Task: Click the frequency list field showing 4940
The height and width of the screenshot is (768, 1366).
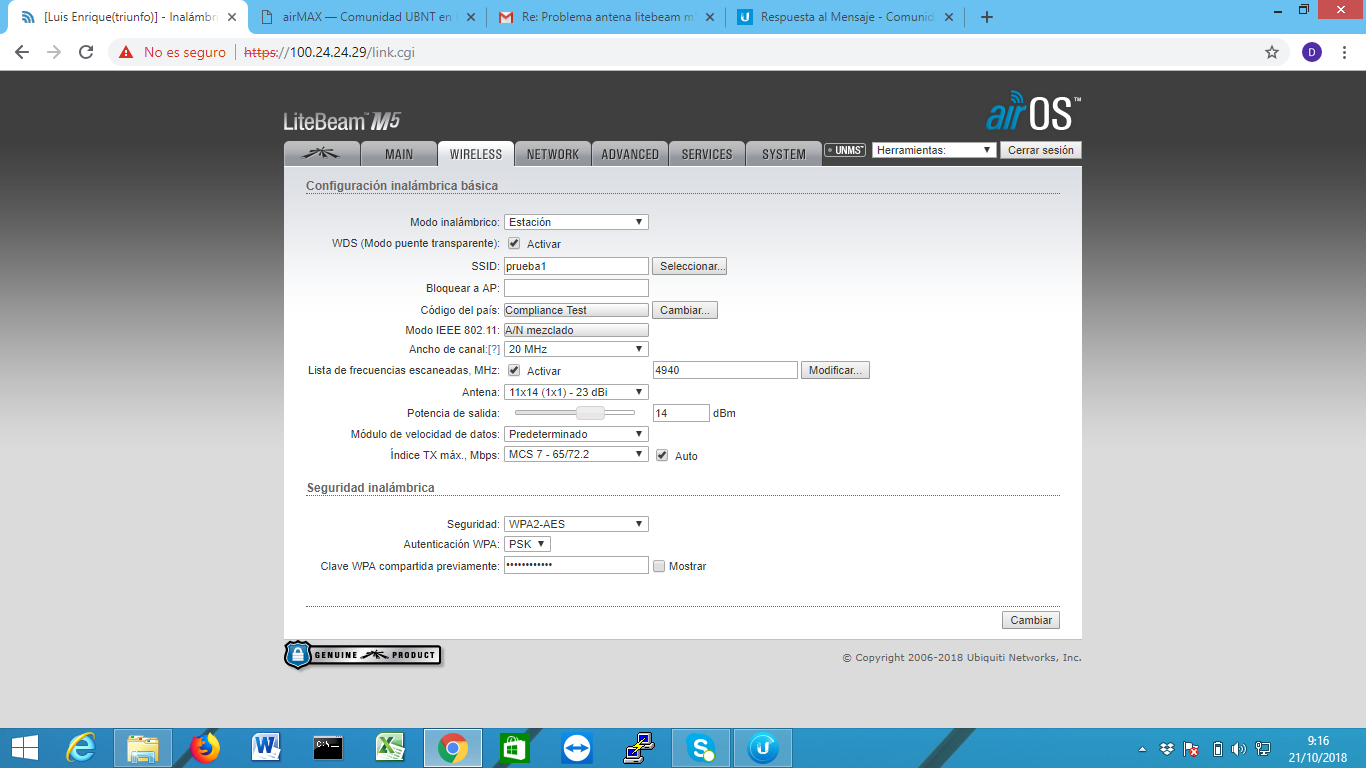Action: point(725,370)
